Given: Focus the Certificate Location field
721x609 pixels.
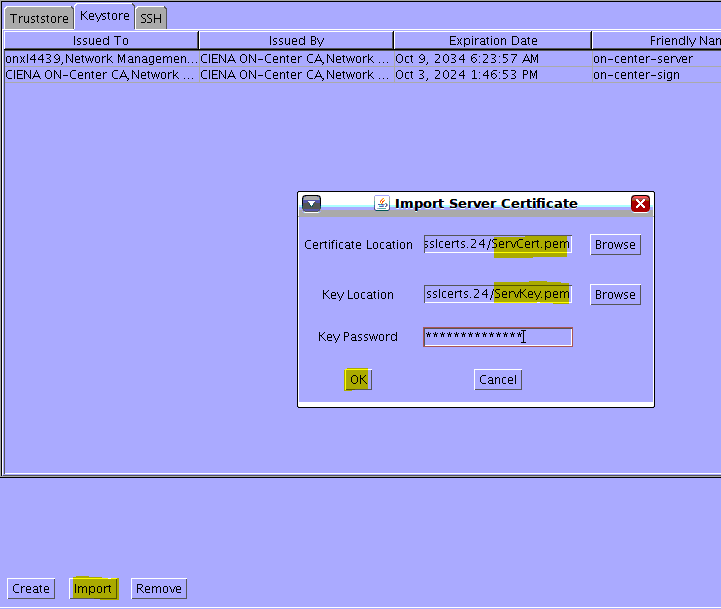Looking at the screenshot, I should 498,244.
